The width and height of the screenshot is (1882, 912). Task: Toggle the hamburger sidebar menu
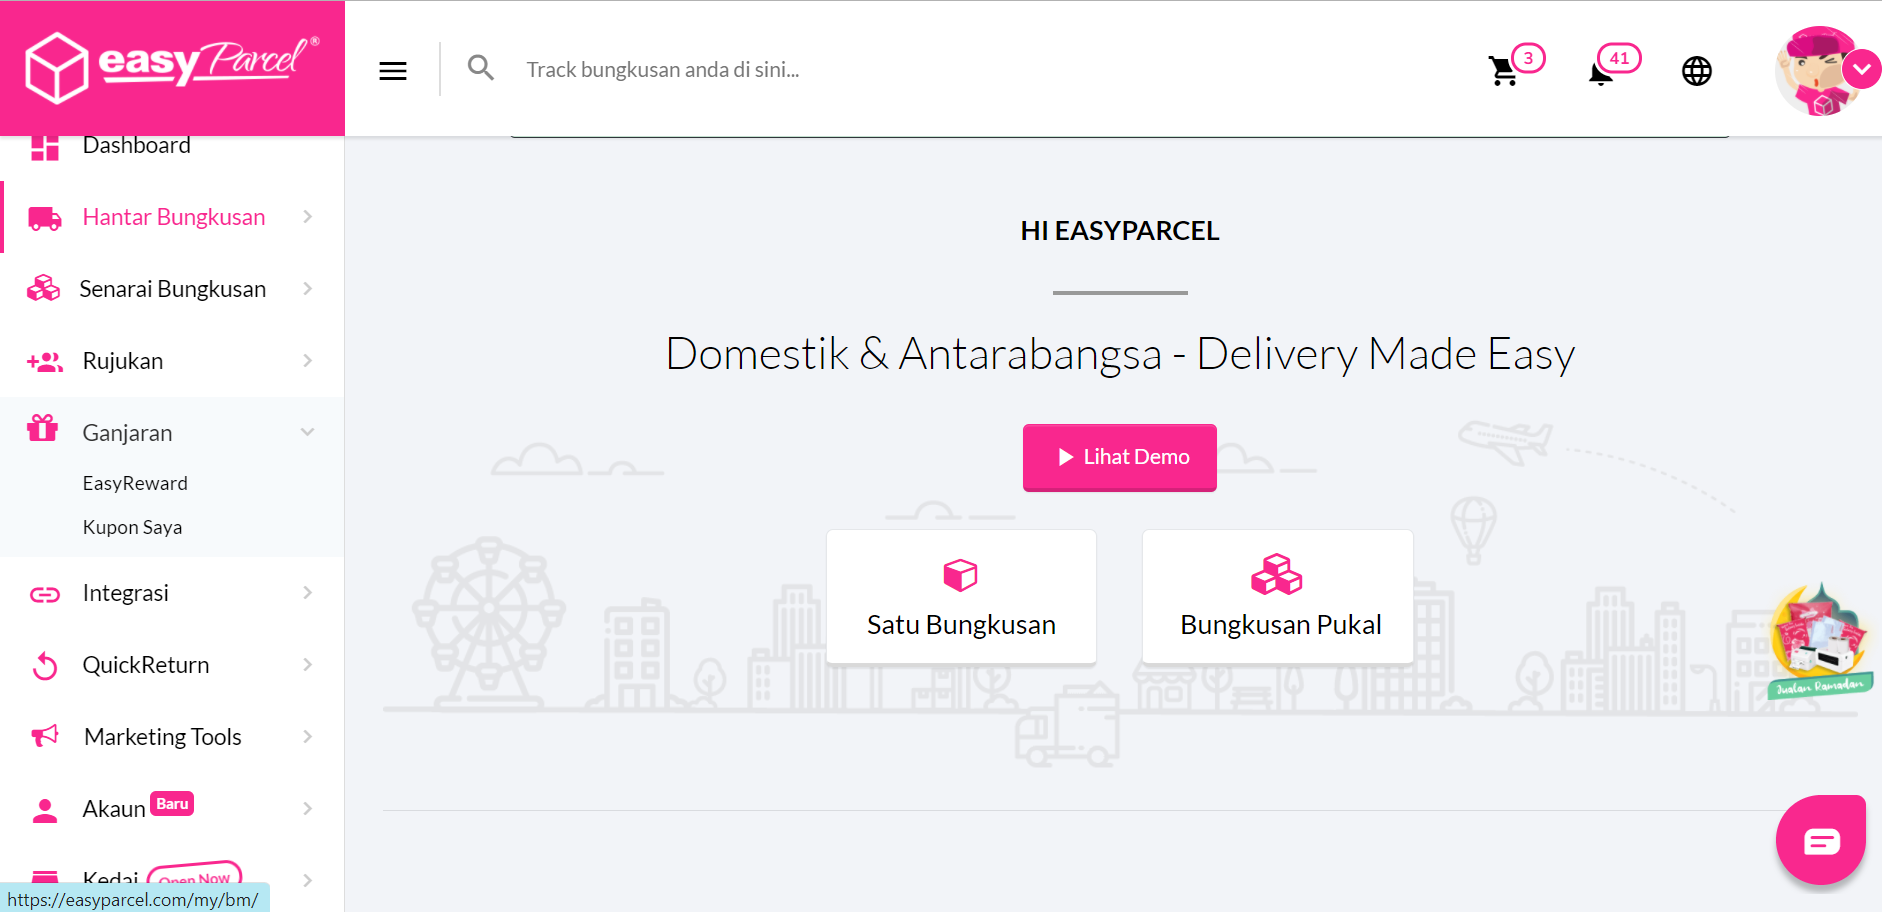(393, 70)
